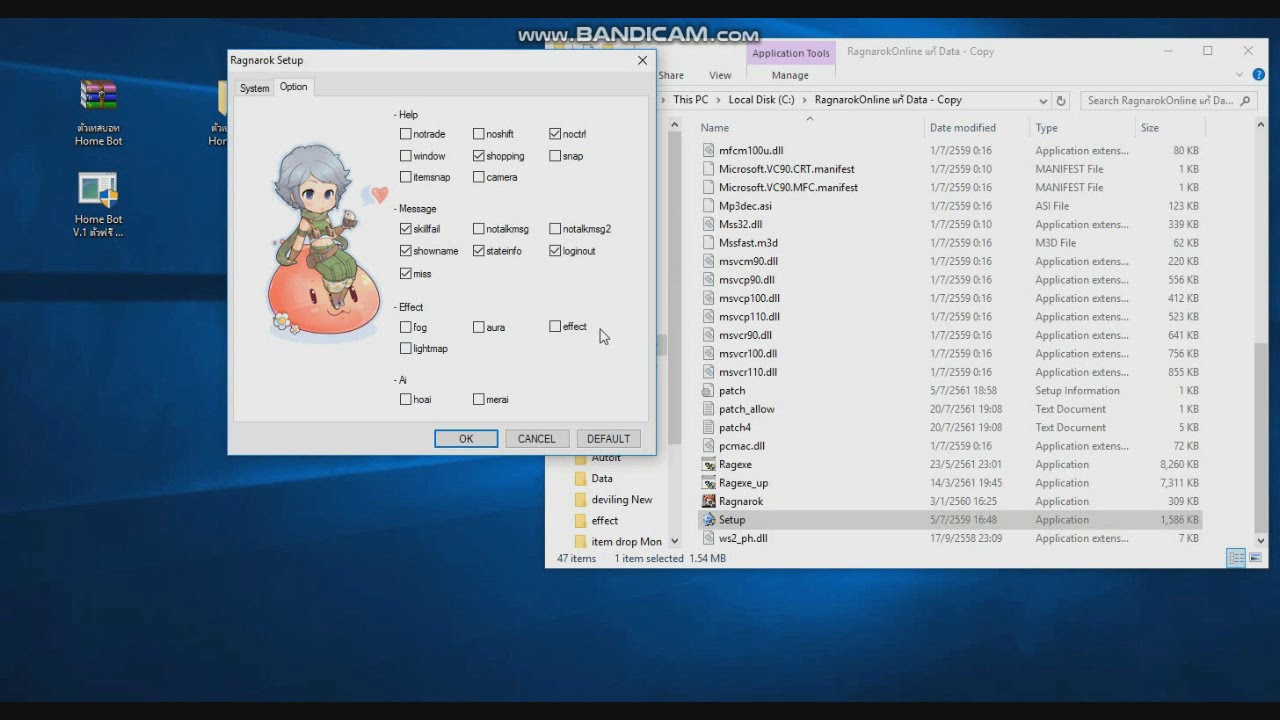Screen dimensions: 1280x720
Task: Switch to the System tab in Ragnarok Setup
Action: (254, 88)
